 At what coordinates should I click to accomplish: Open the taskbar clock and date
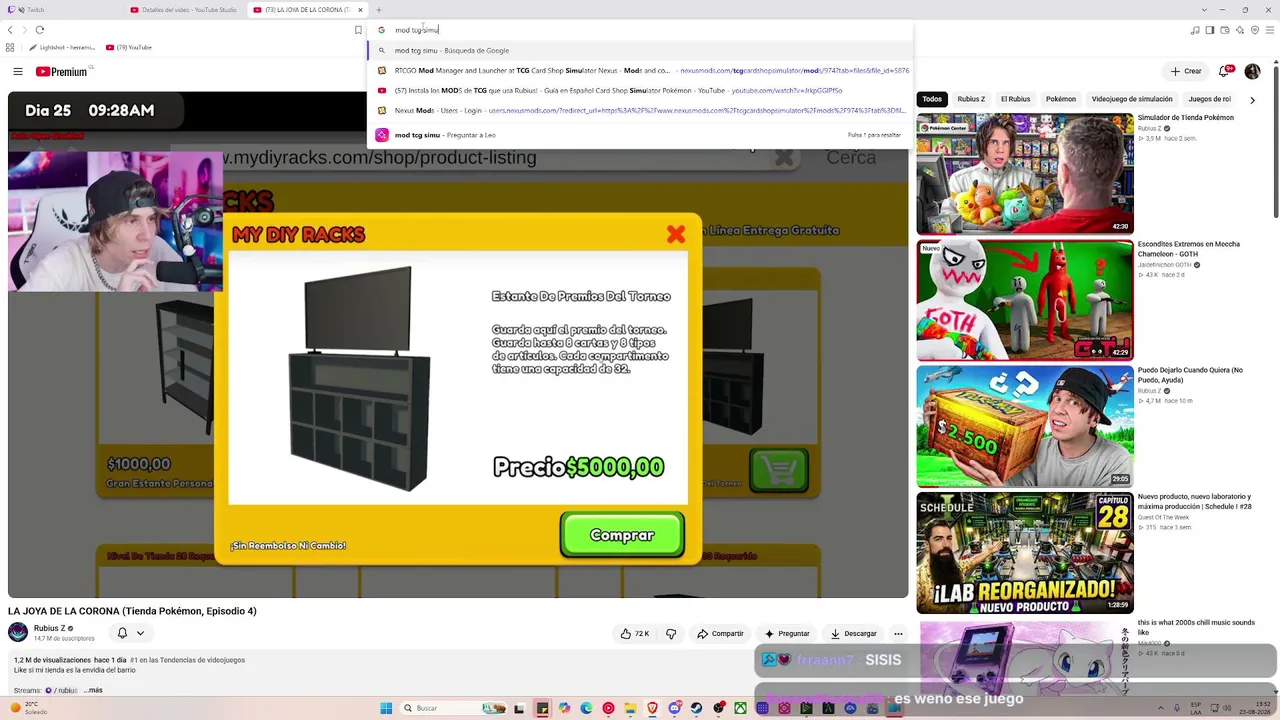tap(1253, 708)
